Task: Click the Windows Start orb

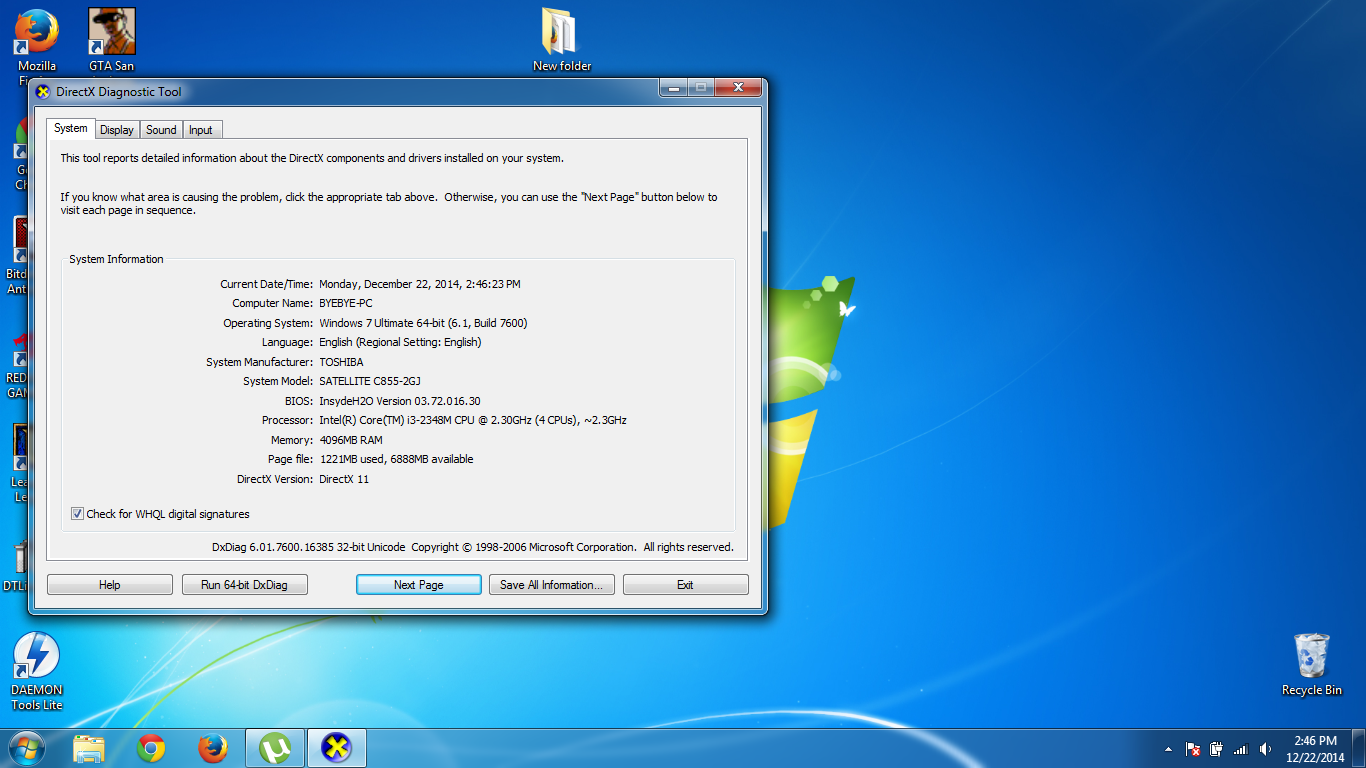Action: [x=27, y=748]
